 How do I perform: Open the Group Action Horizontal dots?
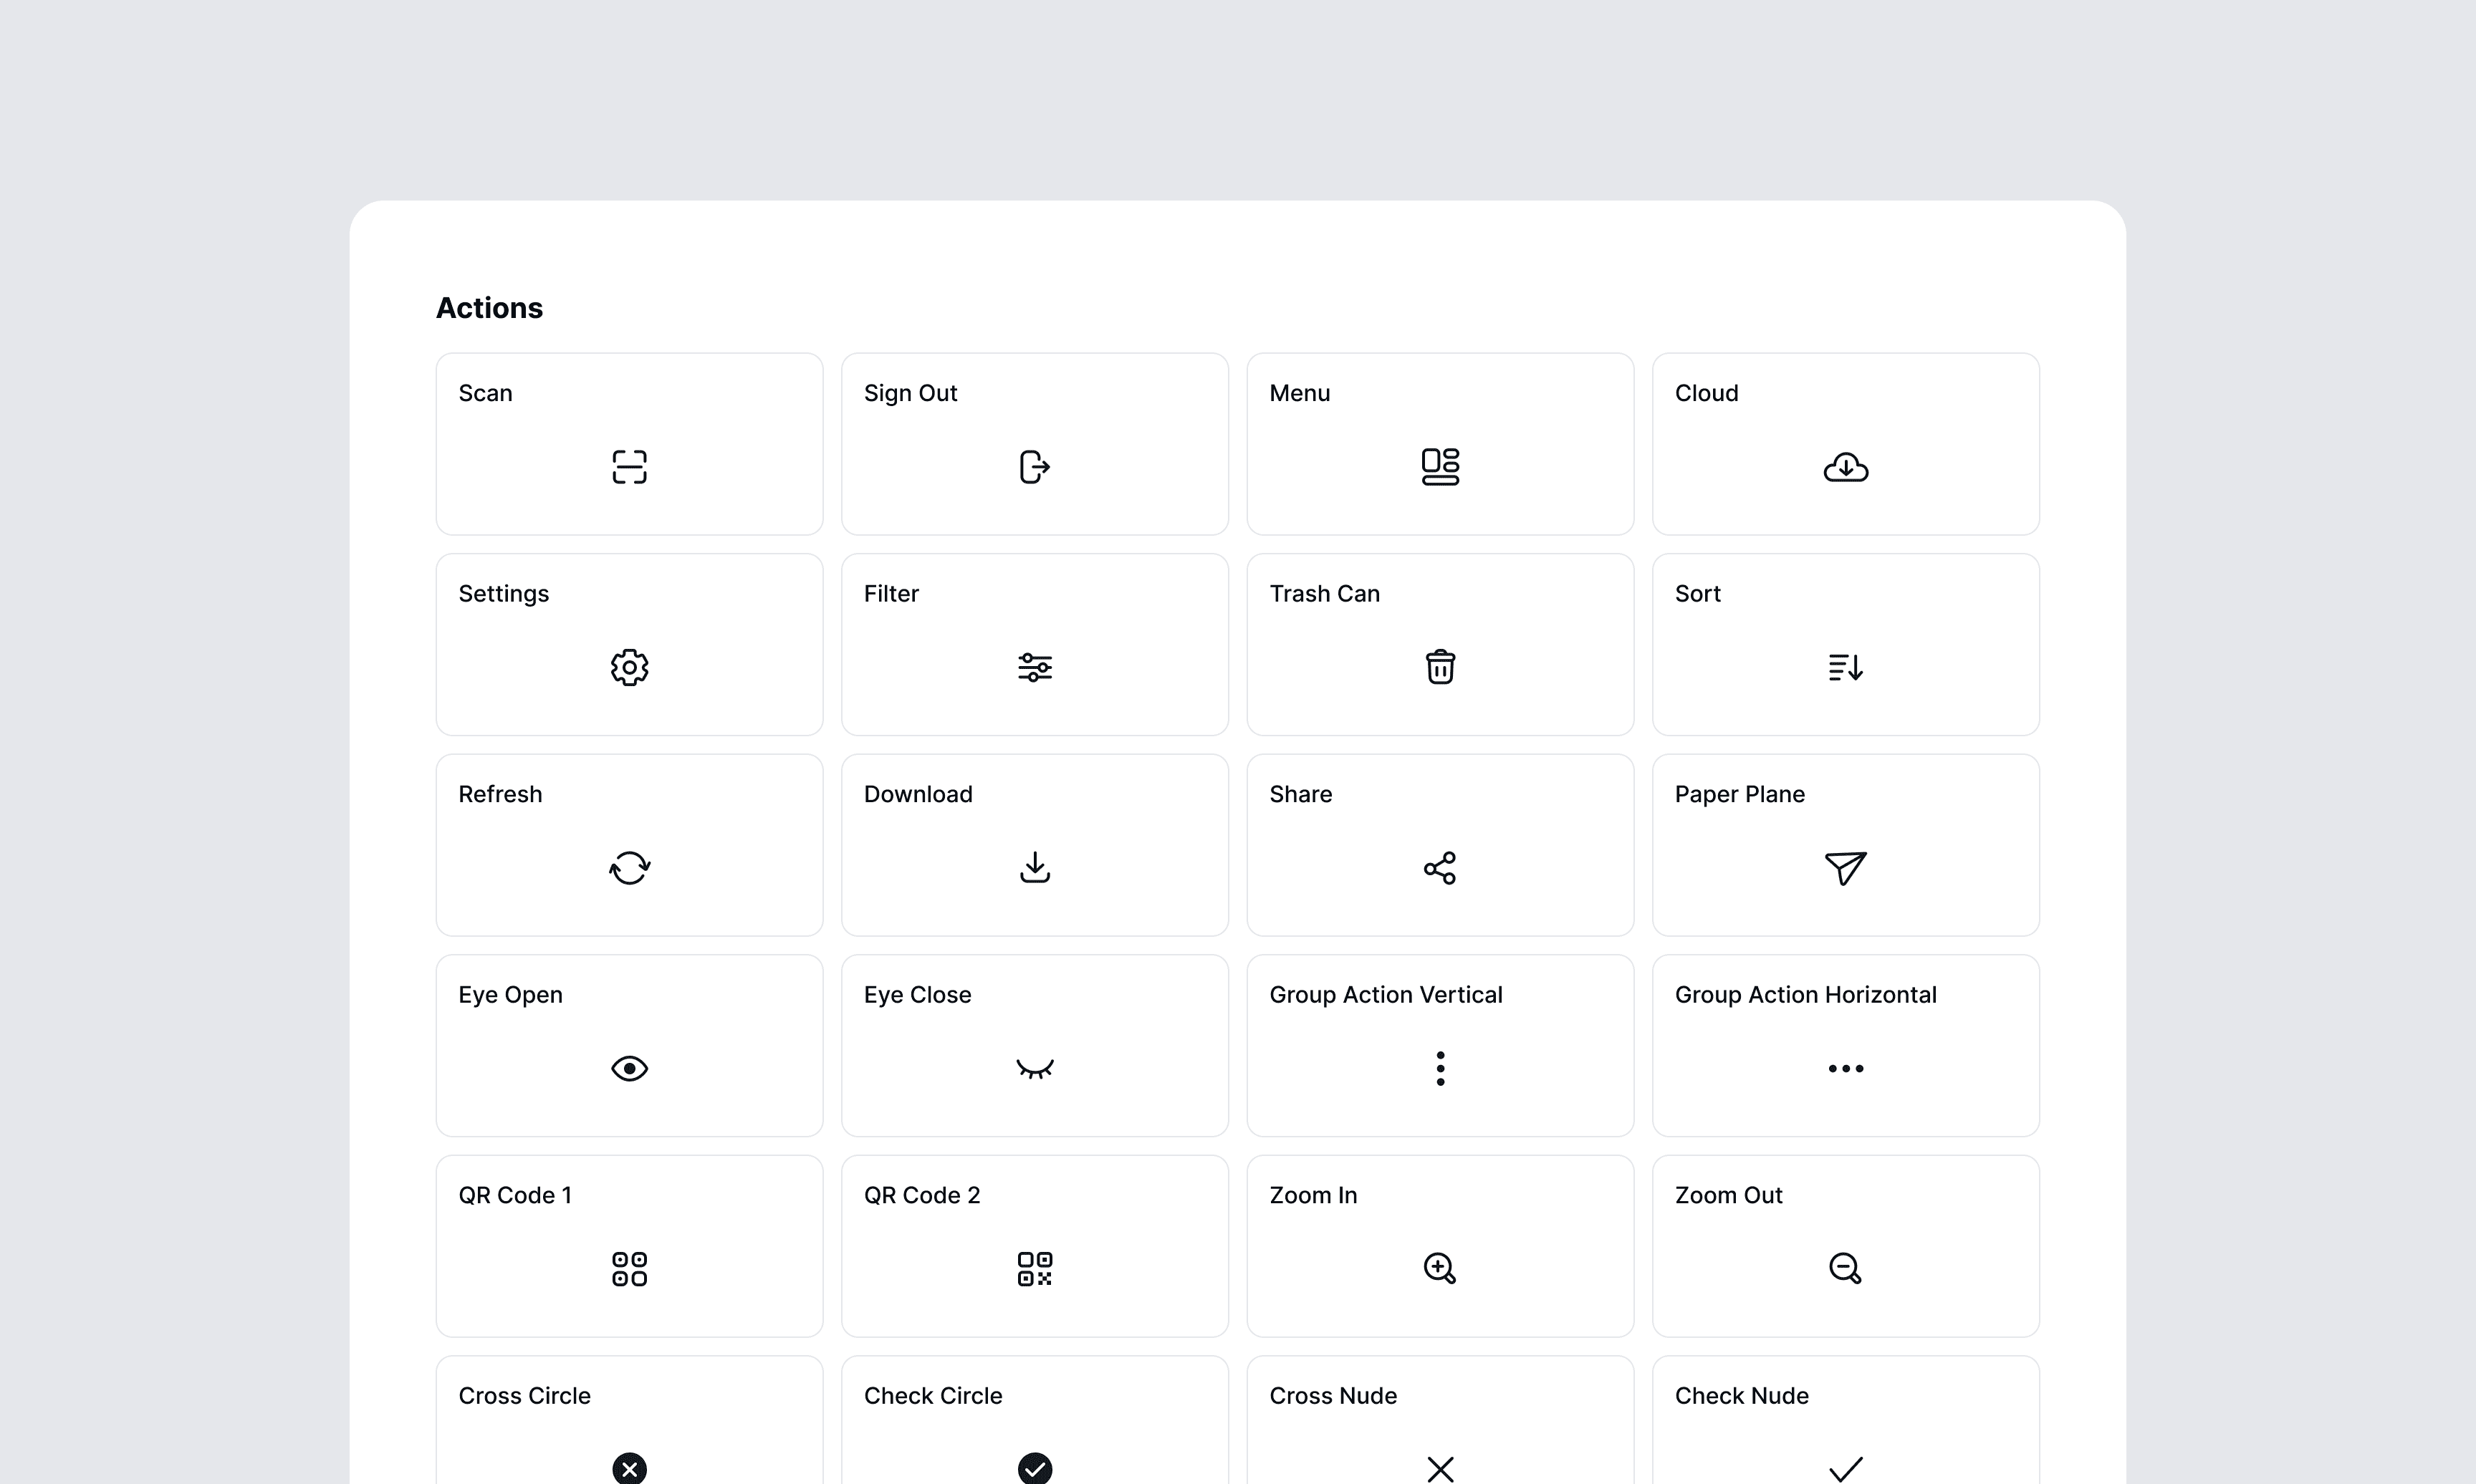tap(1845, 1069)
